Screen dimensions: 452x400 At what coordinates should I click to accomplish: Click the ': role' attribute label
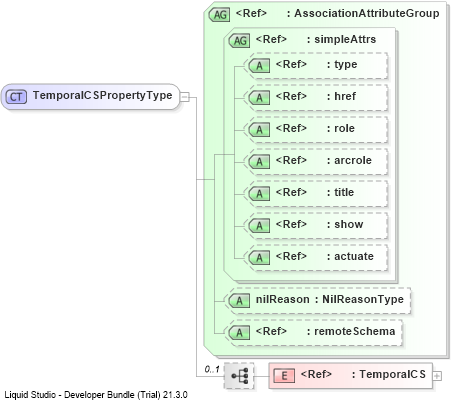(341, 128)
